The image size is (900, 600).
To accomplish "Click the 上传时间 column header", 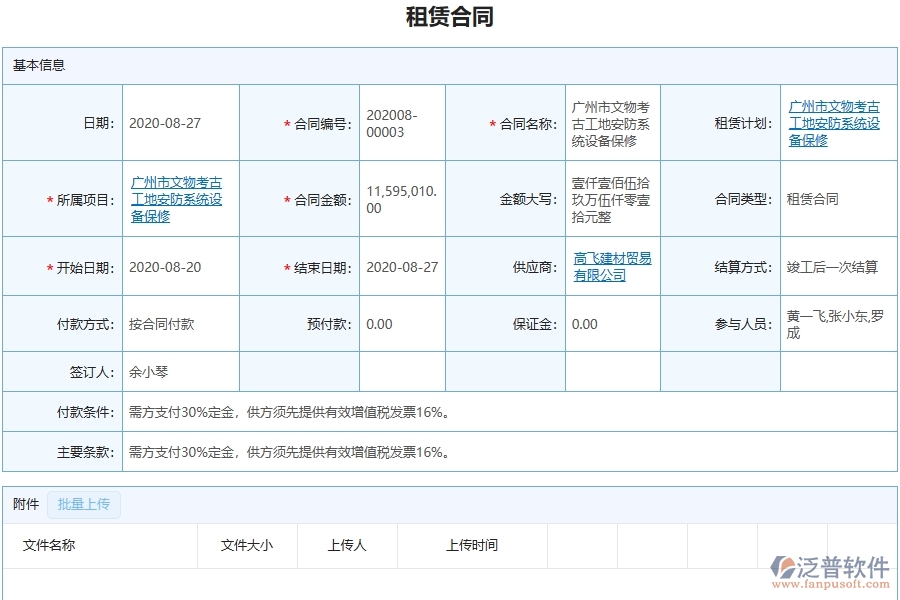I will (470, 545).
